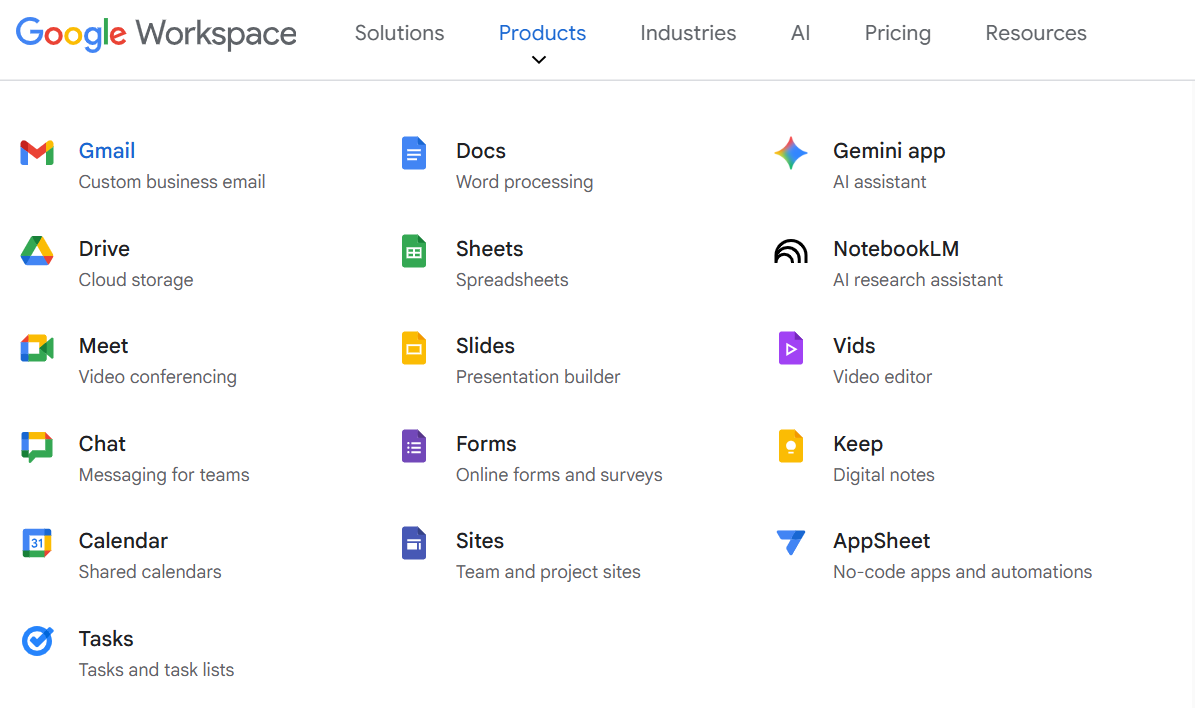Open the Chat product link
The image size is (1195, 708).
point(102,444)
